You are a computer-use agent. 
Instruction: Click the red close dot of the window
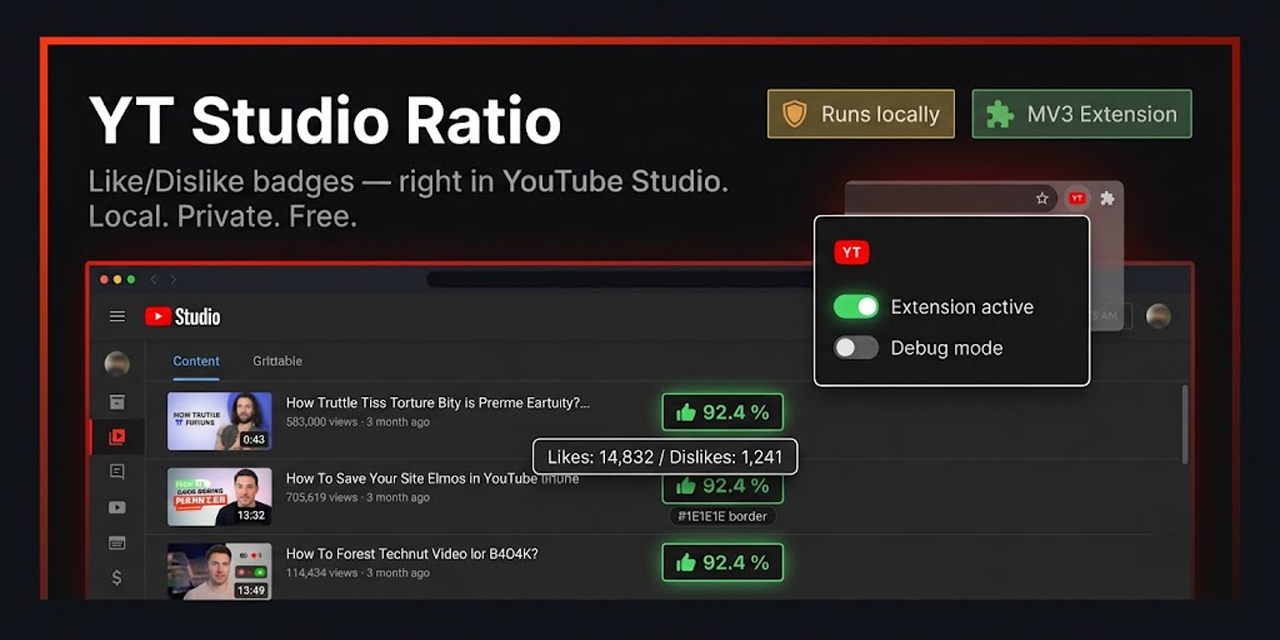click(103, 280)
